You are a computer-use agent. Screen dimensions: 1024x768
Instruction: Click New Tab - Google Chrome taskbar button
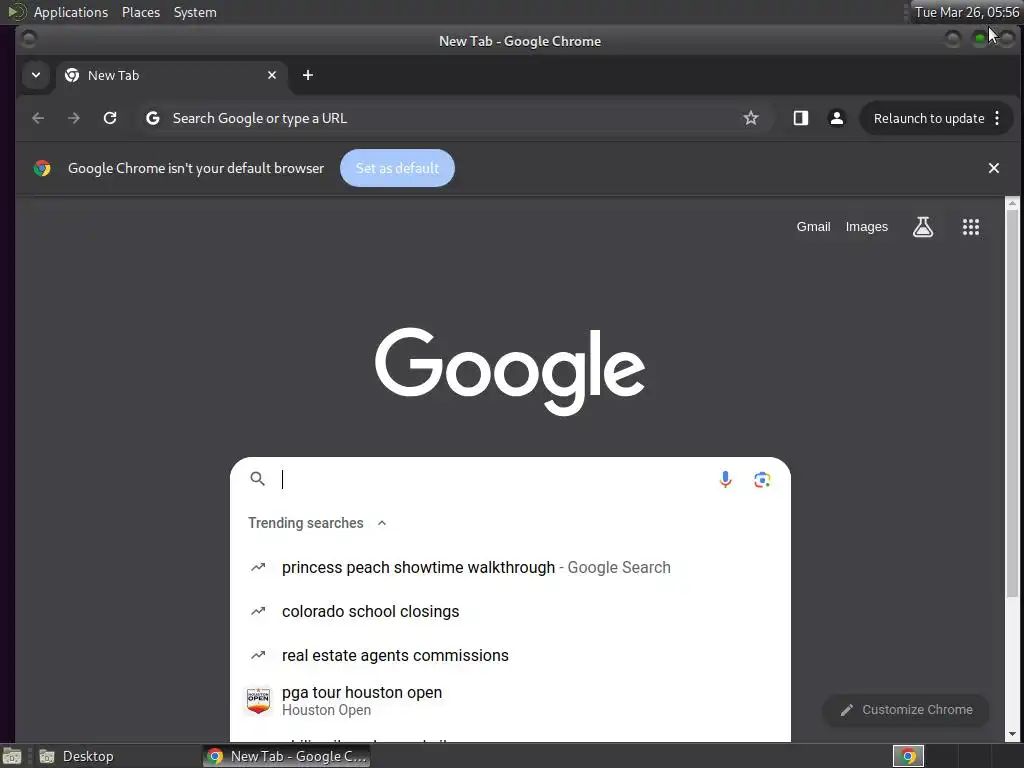[287, 756]
